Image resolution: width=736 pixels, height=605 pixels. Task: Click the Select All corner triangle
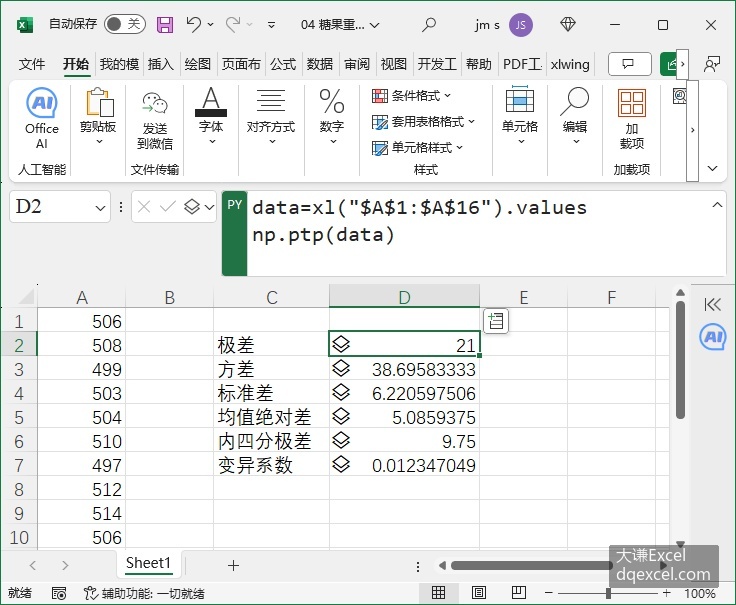click(x=26, y=297)
